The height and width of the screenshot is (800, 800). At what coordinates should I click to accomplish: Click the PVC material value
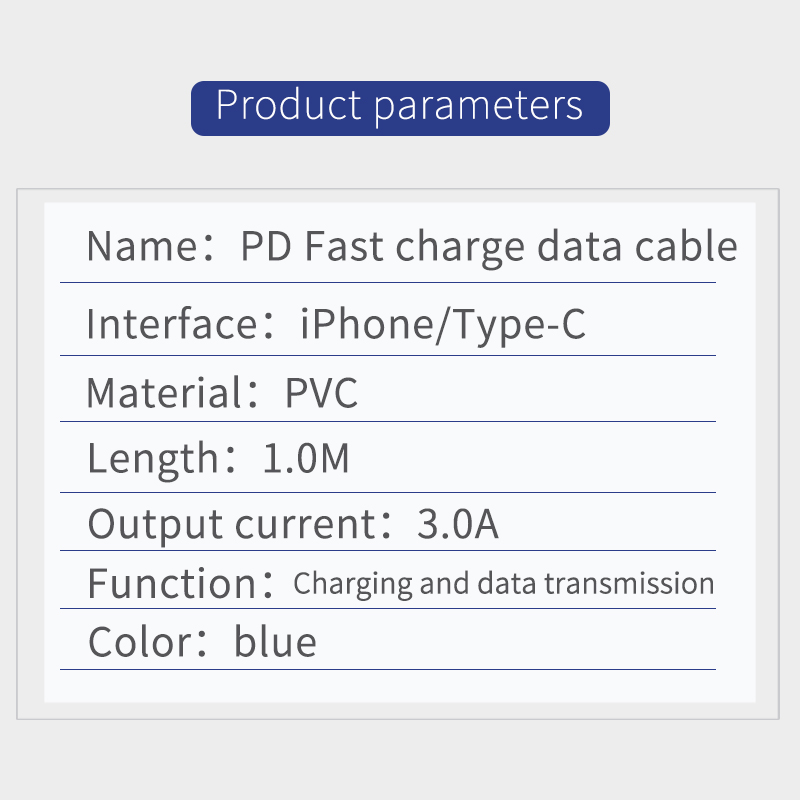(x=321, y=393)
